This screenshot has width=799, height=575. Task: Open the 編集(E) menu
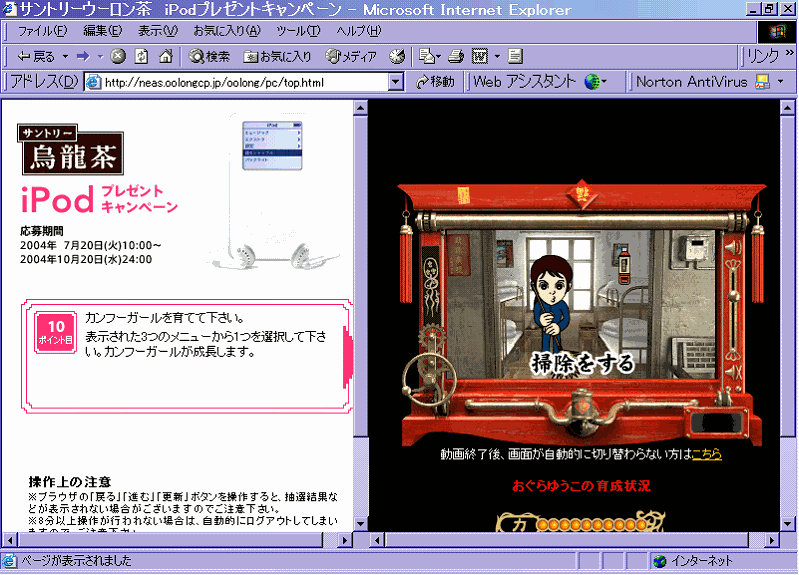tap(102, 31)
